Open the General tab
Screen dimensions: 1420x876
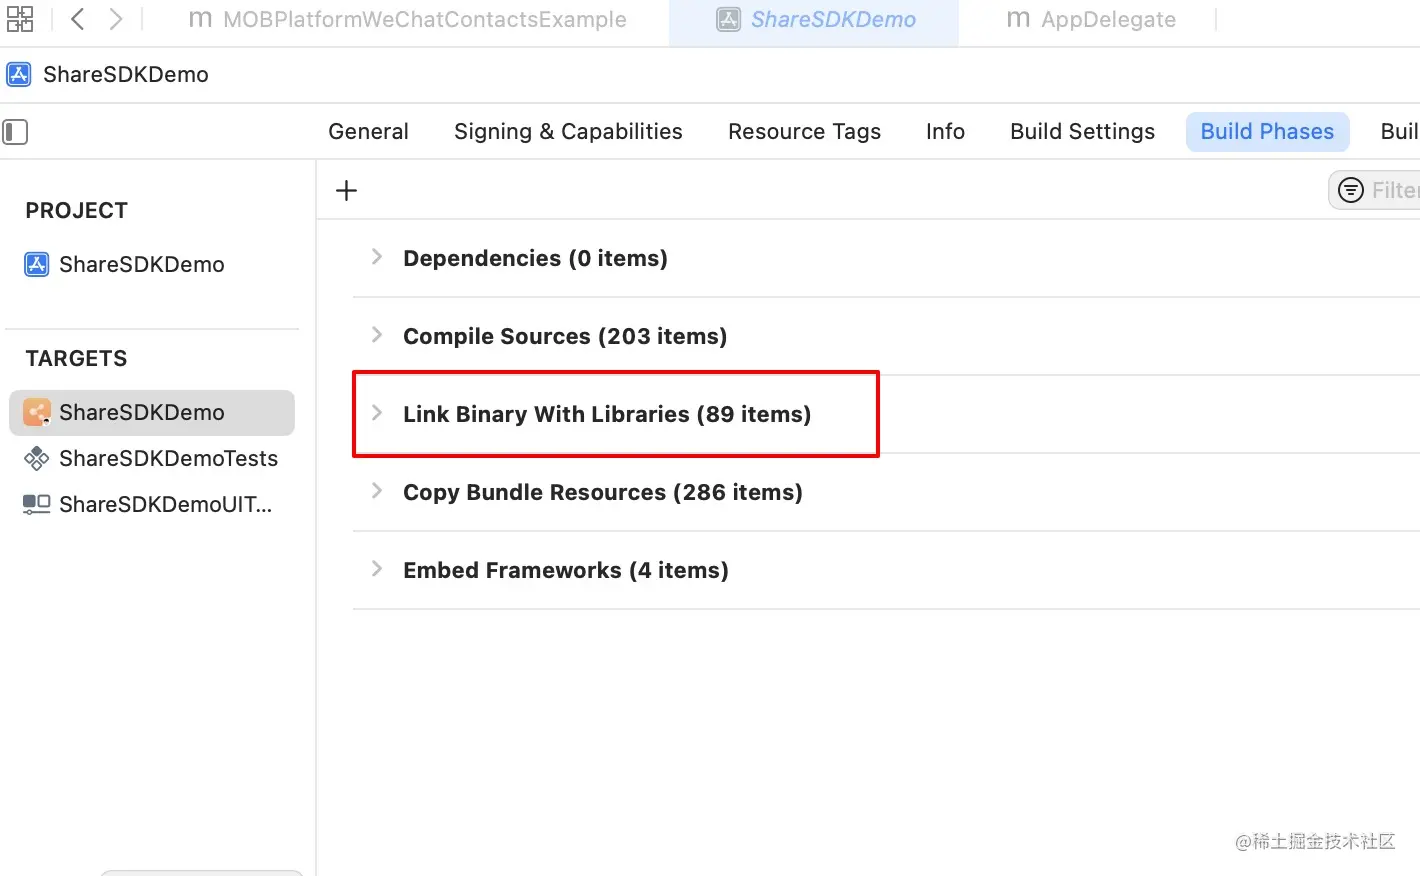point(368,132)
